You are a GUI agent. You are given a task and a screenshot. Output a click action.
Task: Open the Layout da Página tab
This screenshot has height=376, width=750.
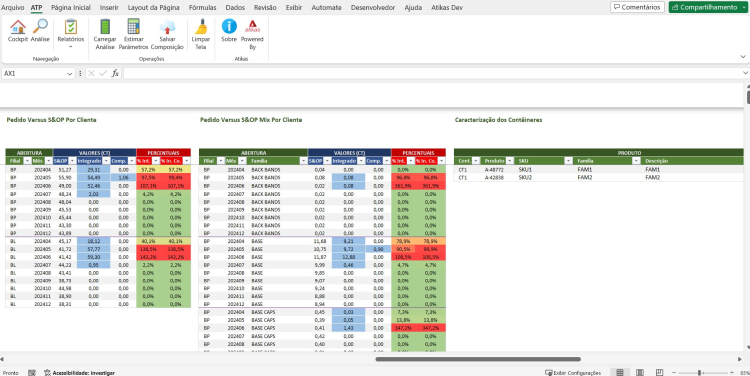[x=154, y=8]
